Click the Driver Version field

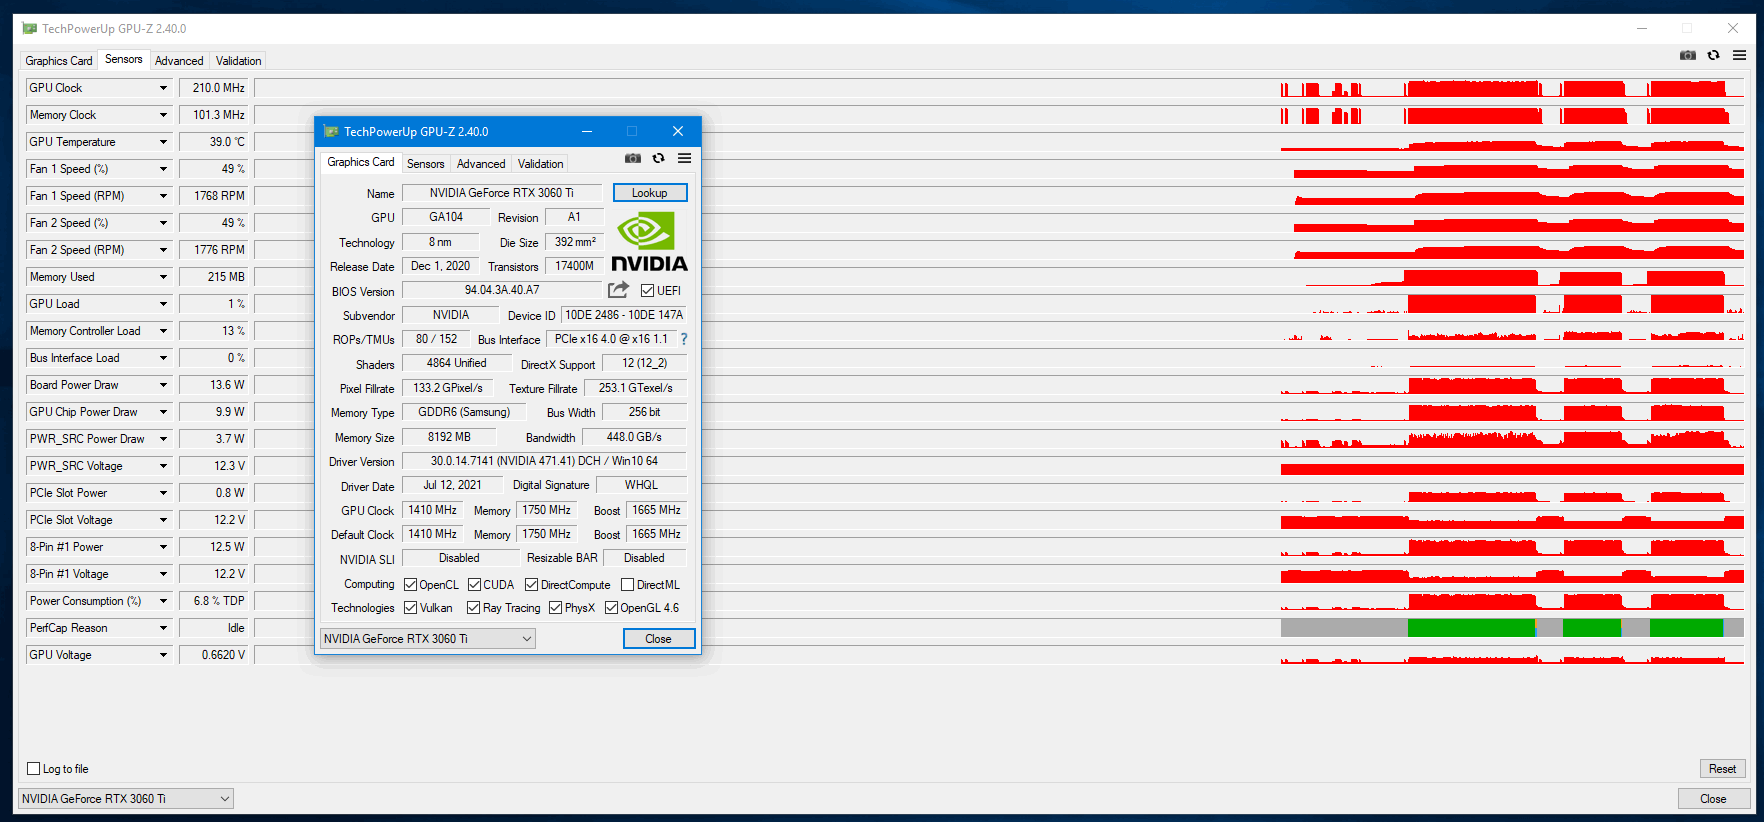pyautogui.click(x=545, y=461)
